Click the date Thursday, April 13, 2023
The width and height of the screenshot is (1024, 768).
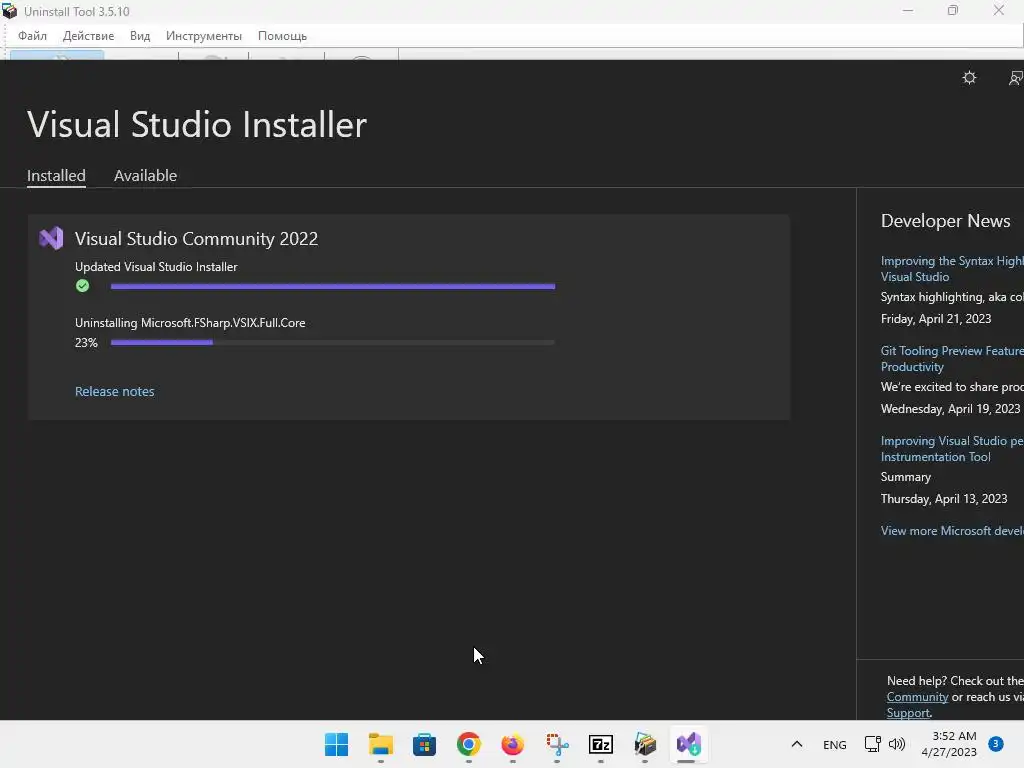[x=944, y=499]
